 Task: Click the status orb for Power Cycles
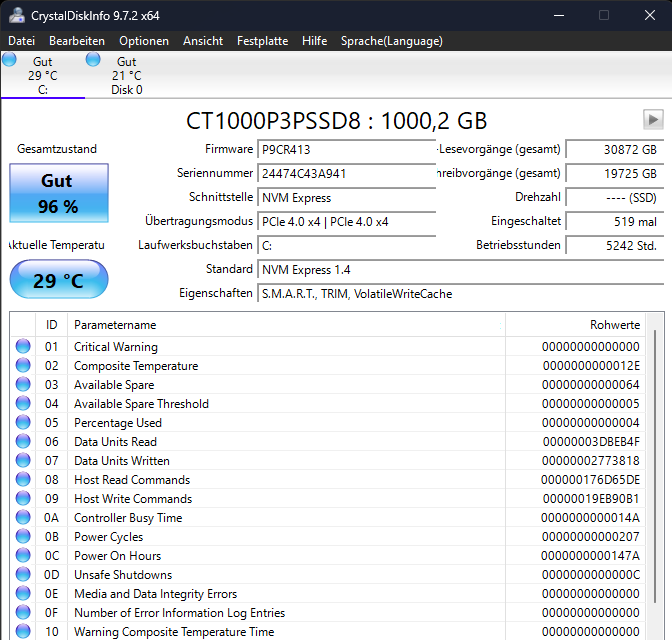pos(23,536)
